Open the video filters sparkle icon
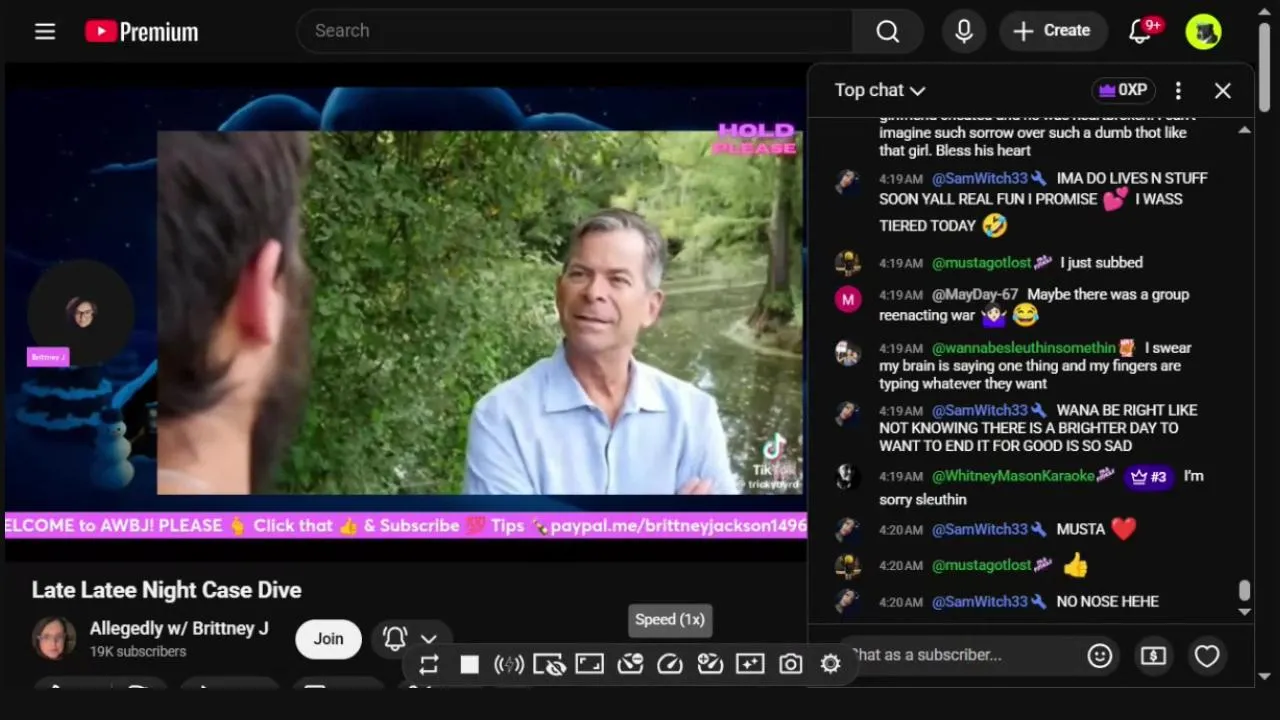The height and width of the screenshot is (720, 1280). coord(750,664)
